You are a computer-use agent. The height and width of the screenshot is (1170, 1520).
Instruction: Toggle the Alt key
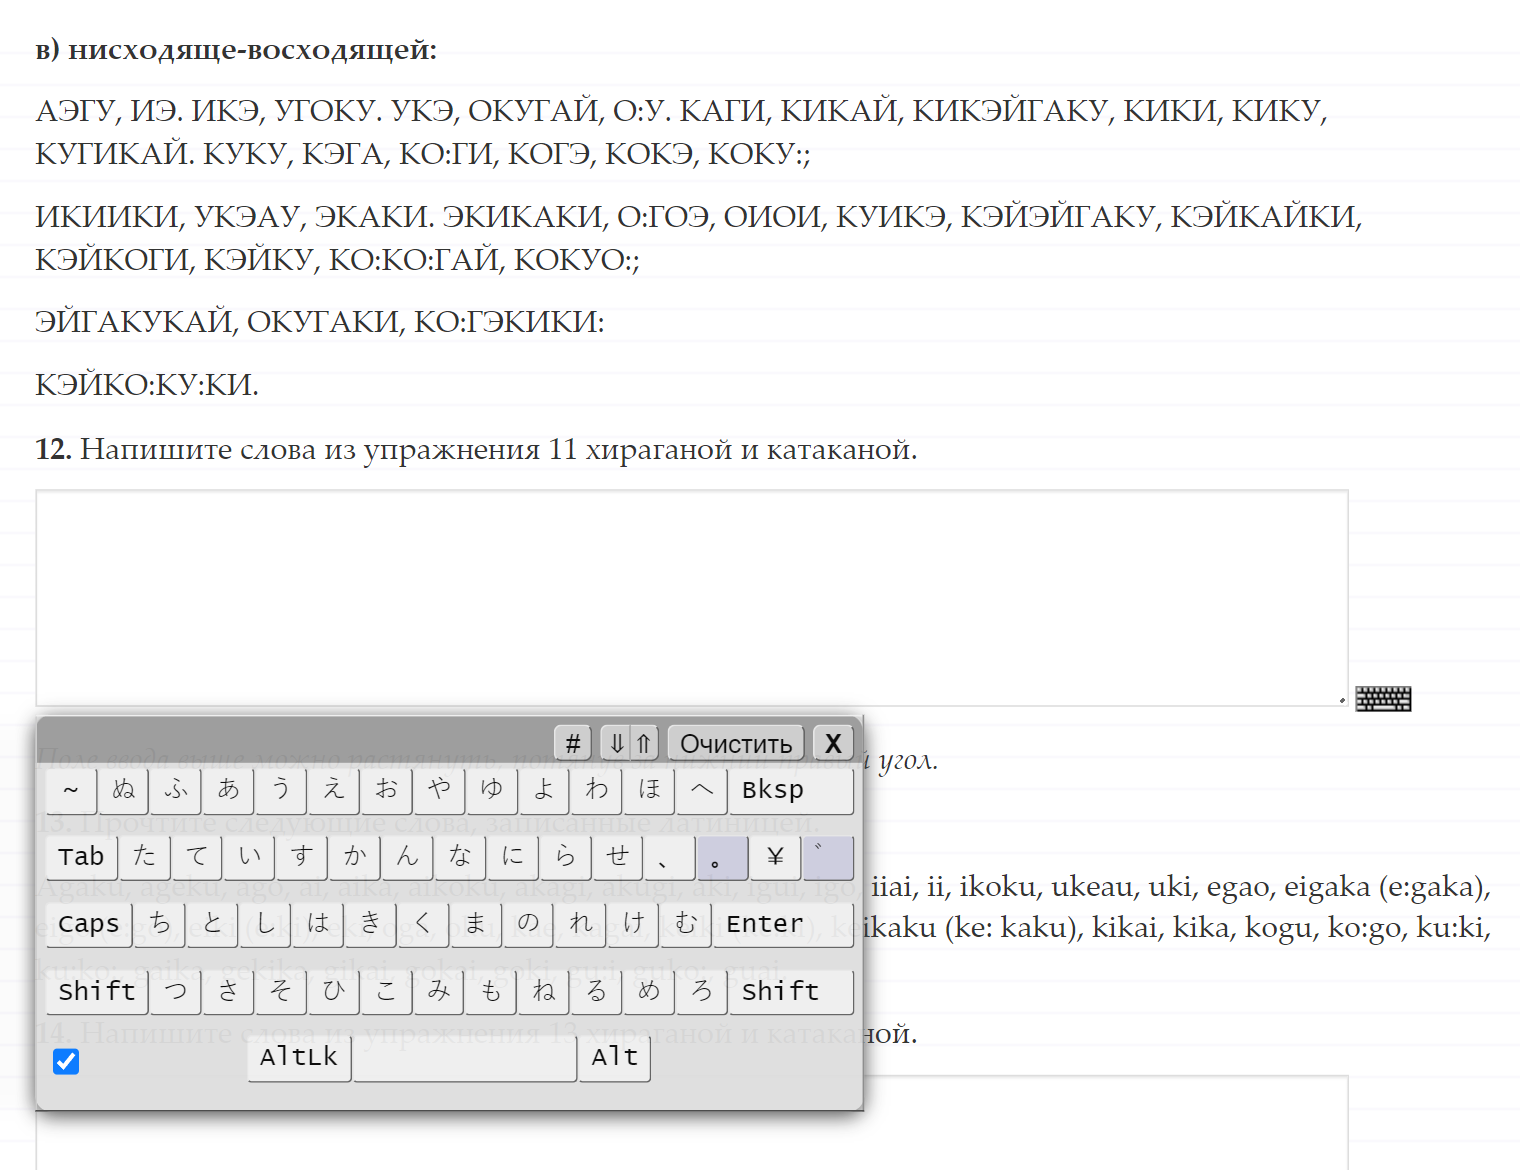point(614,1058)
